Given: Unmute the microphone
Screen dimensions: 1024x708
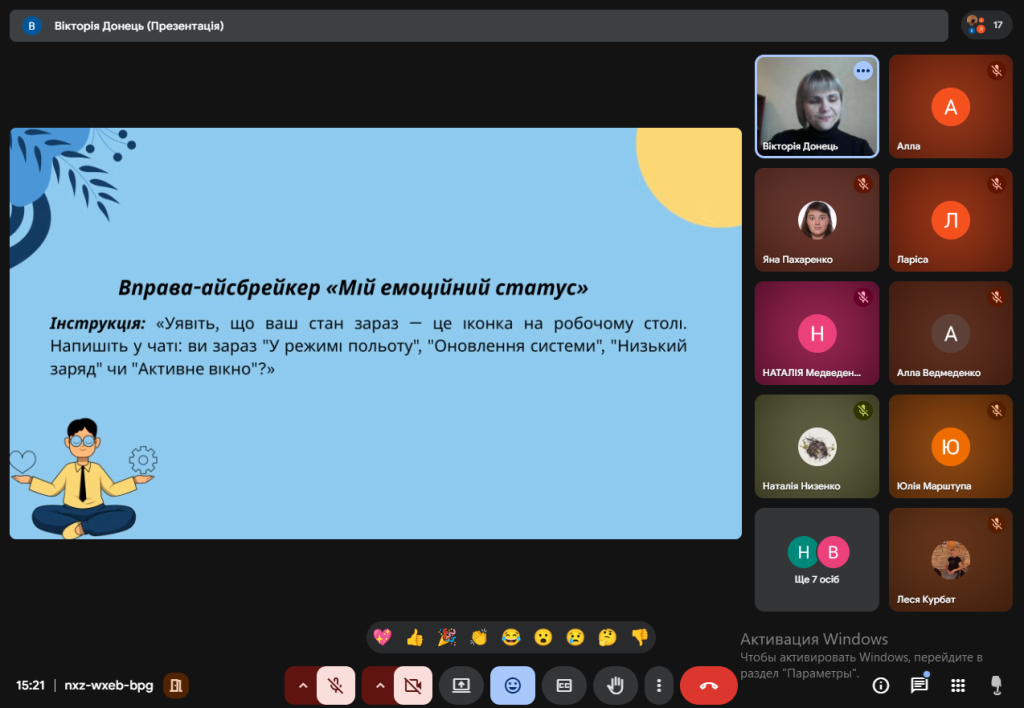Looking at the screenshot, I should (x=336, y=686).
